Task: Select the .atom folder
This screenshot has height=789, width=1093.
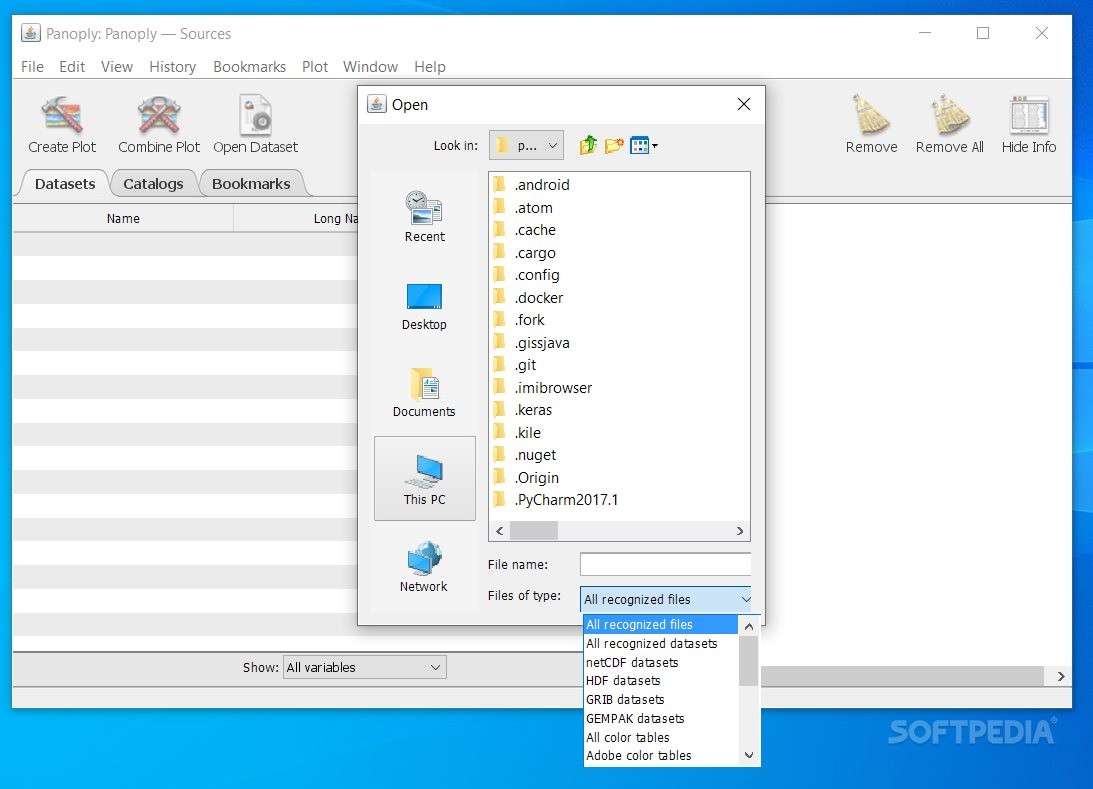Action: click(x=523, y=208)
